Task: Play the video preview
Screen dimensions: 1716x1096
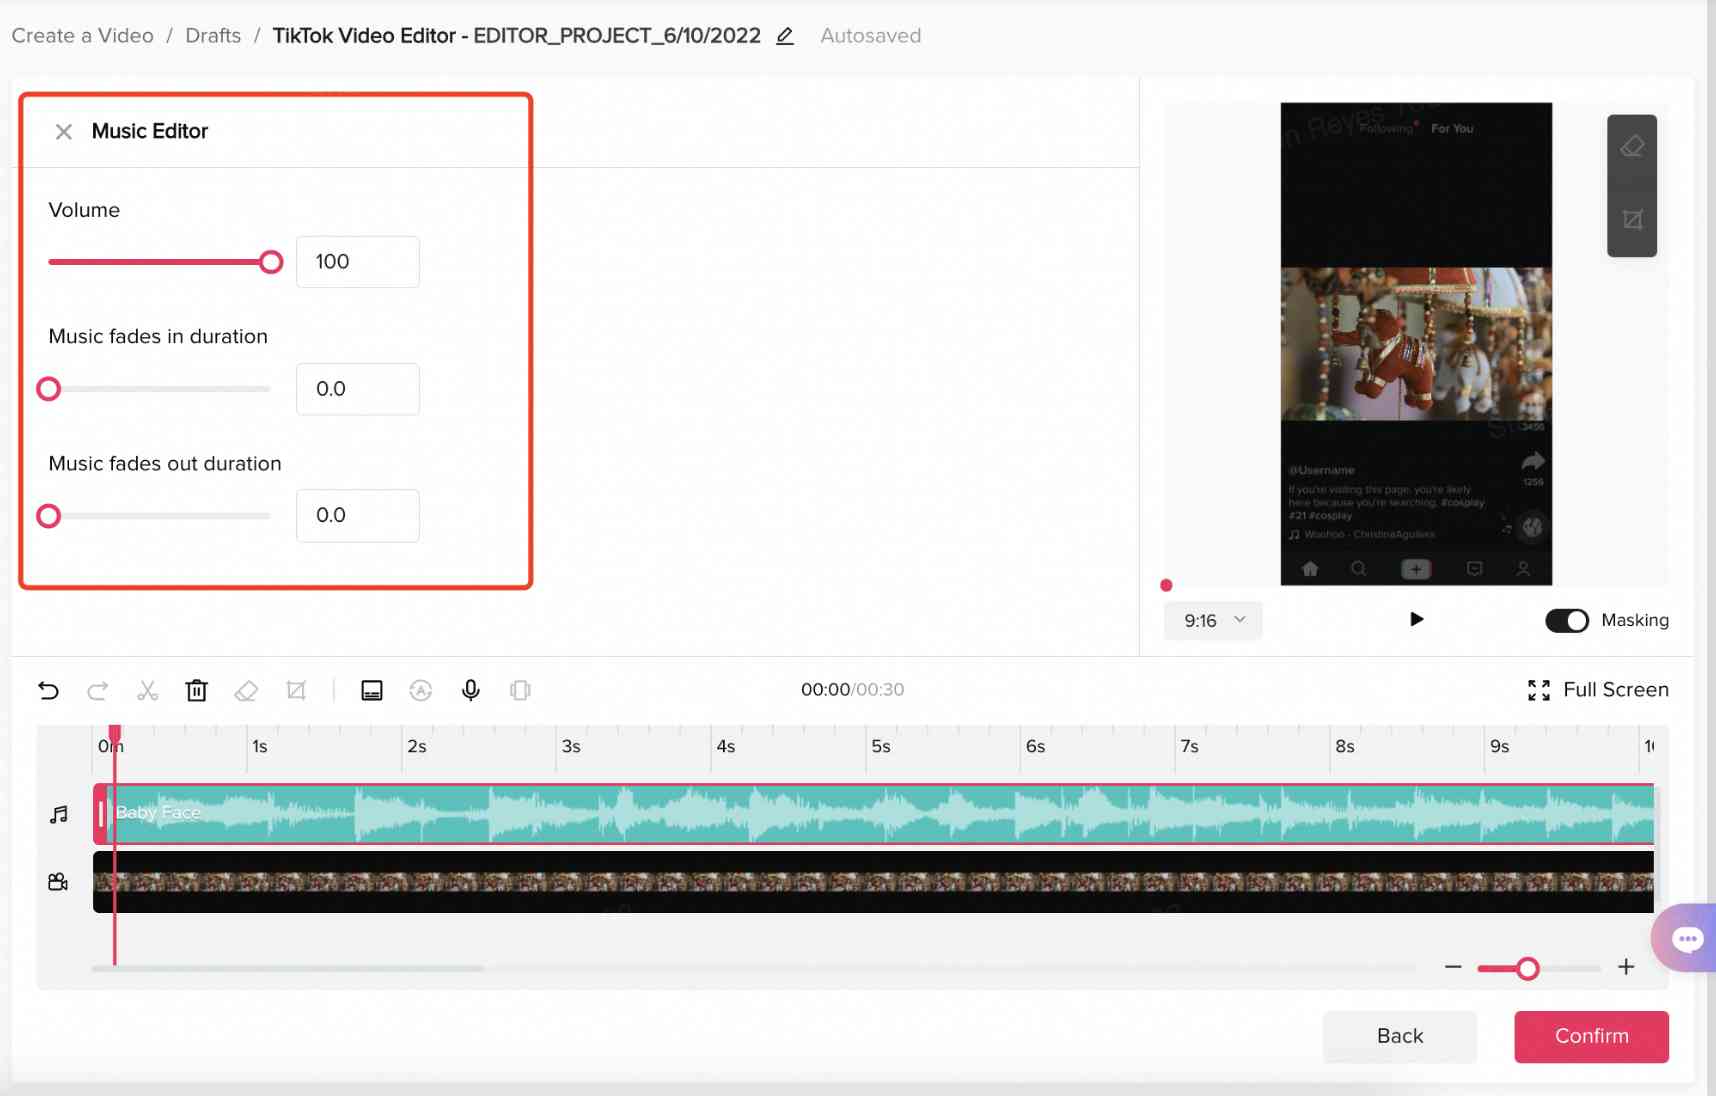Action: [x=1416, y=619]
